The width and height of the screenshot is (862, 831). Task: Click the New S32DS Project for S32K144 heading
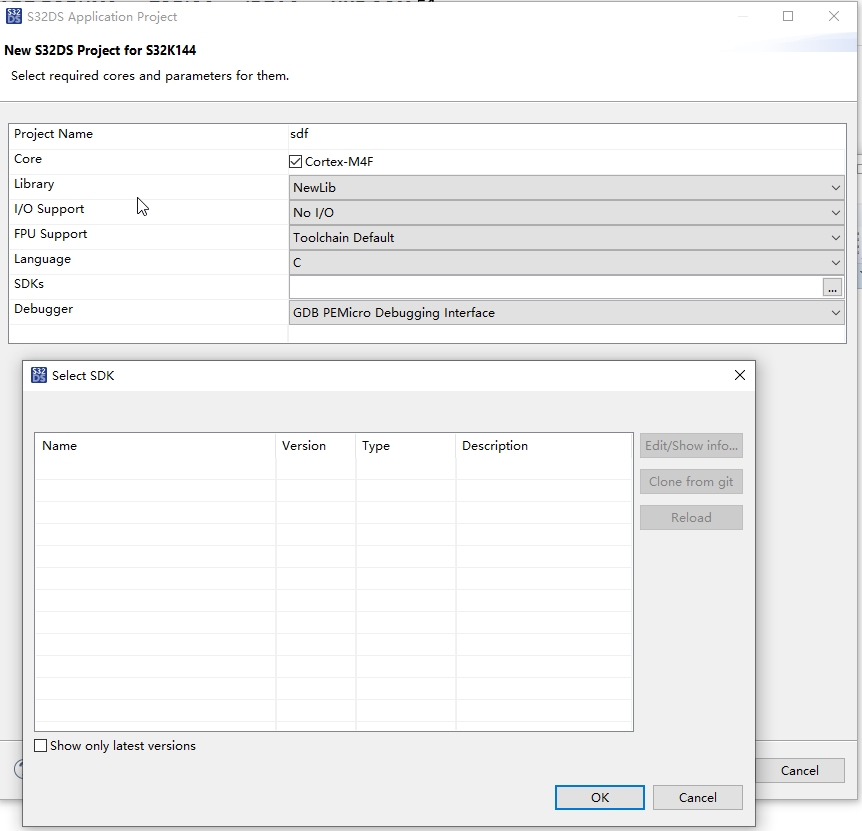100,51
